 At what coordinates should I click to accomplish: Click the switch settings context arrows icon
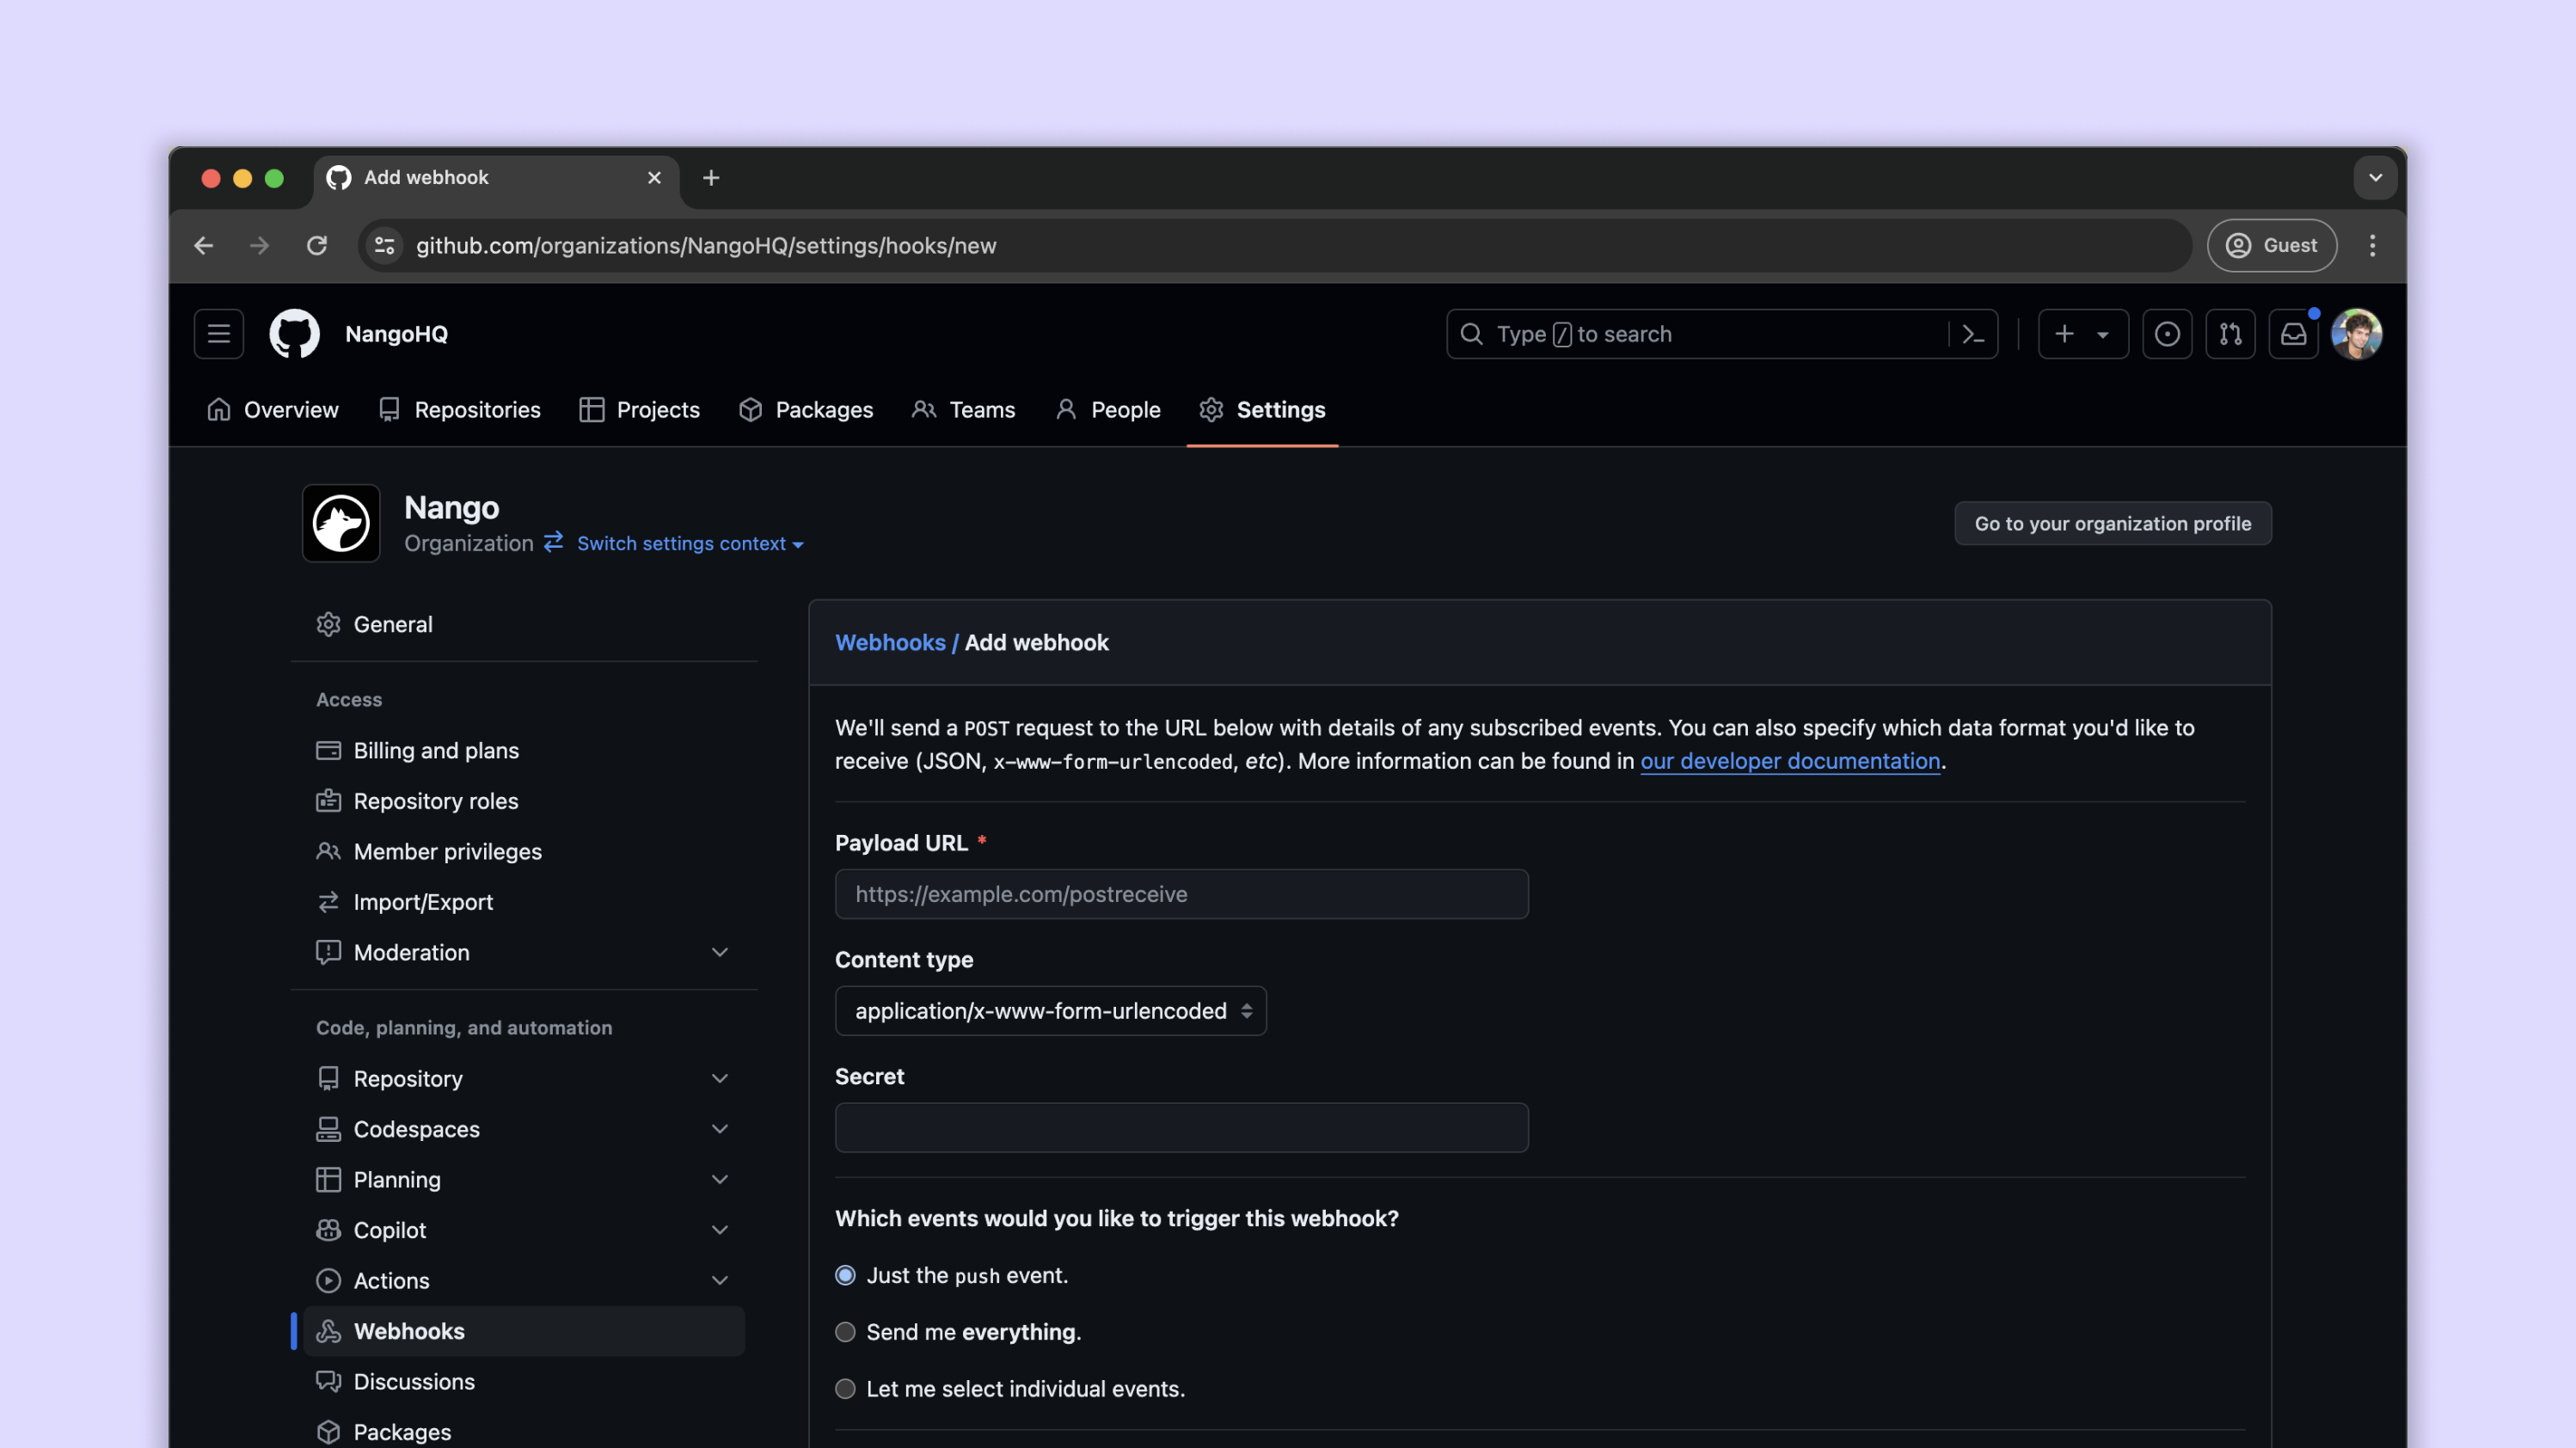point(553,542)
